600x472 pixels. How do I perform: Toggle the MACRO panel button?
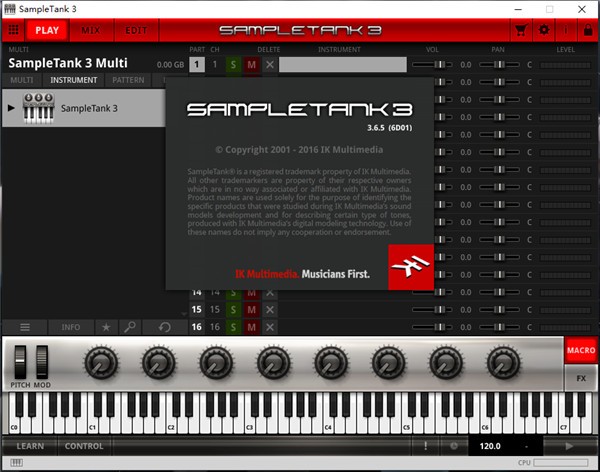(581, 350)
